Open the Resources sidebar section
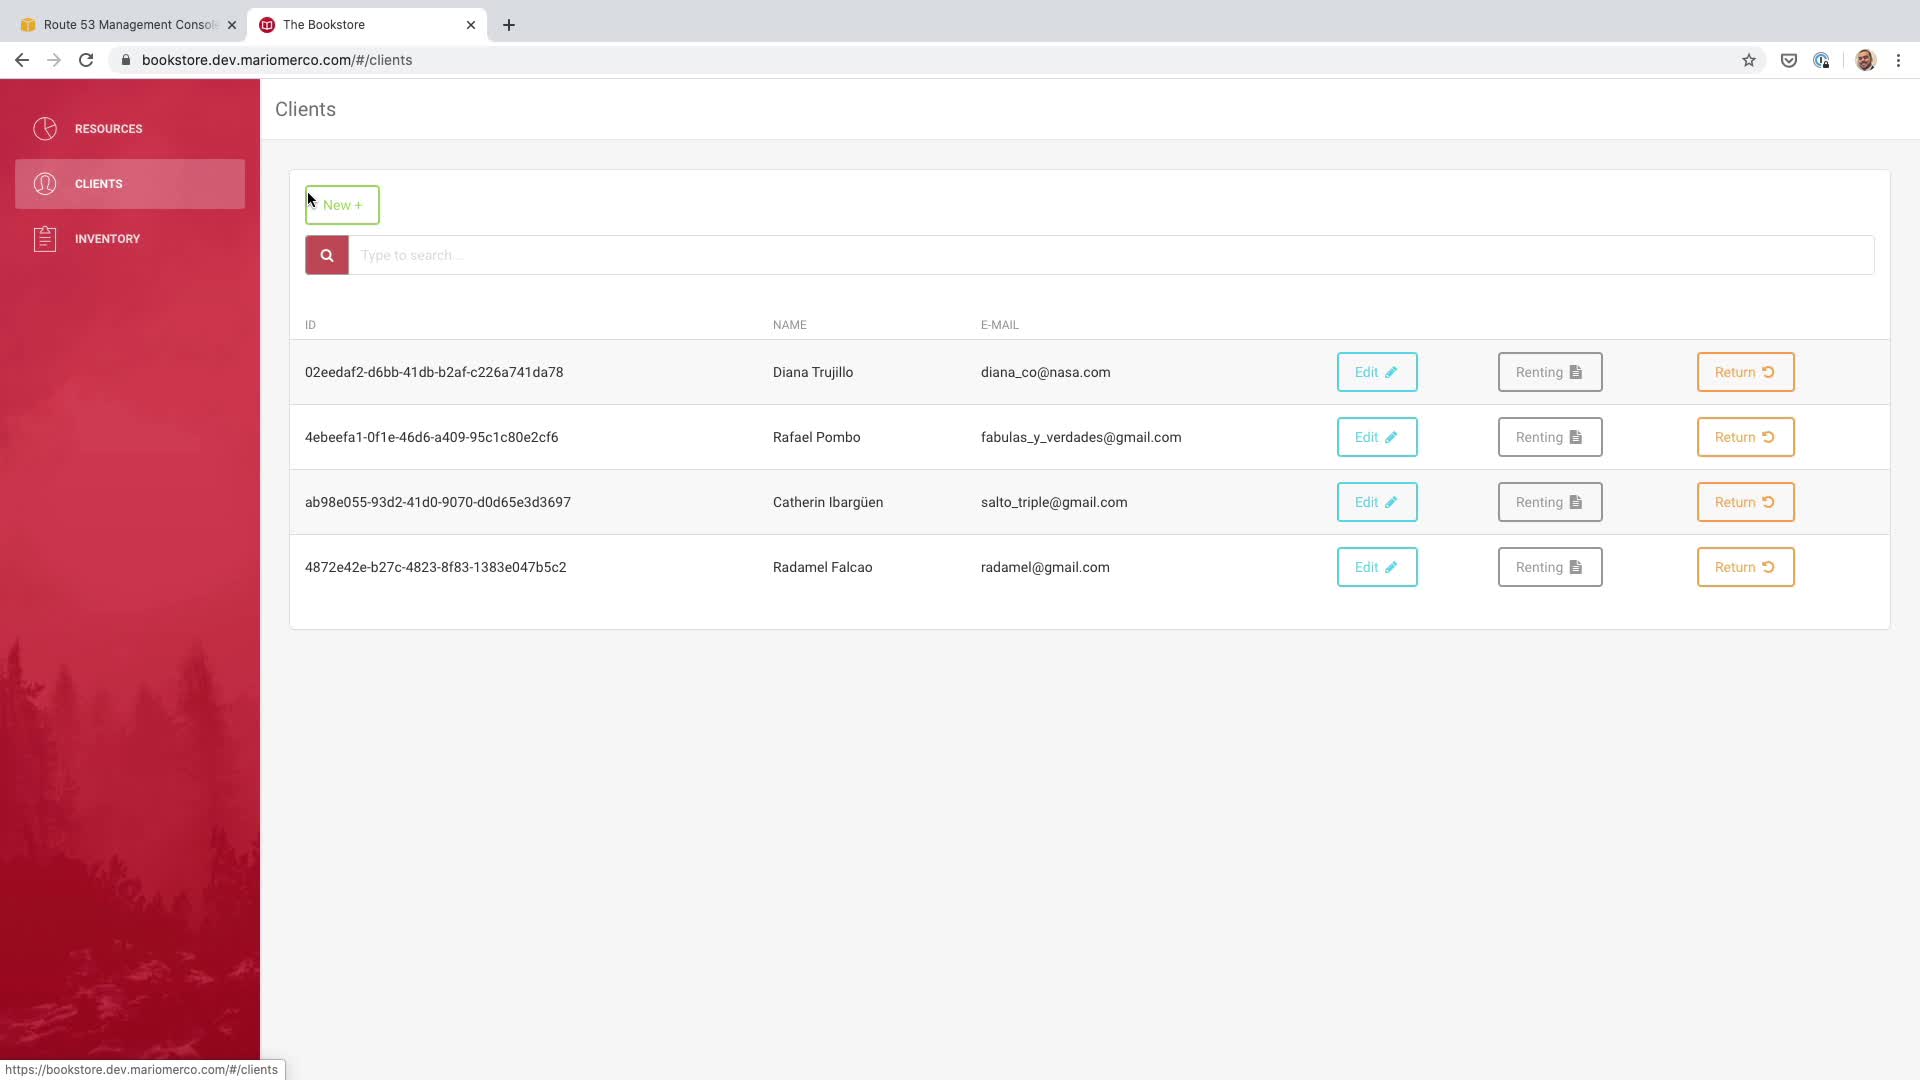The height and width of the screenshot is (1080, 1920). 108,129
